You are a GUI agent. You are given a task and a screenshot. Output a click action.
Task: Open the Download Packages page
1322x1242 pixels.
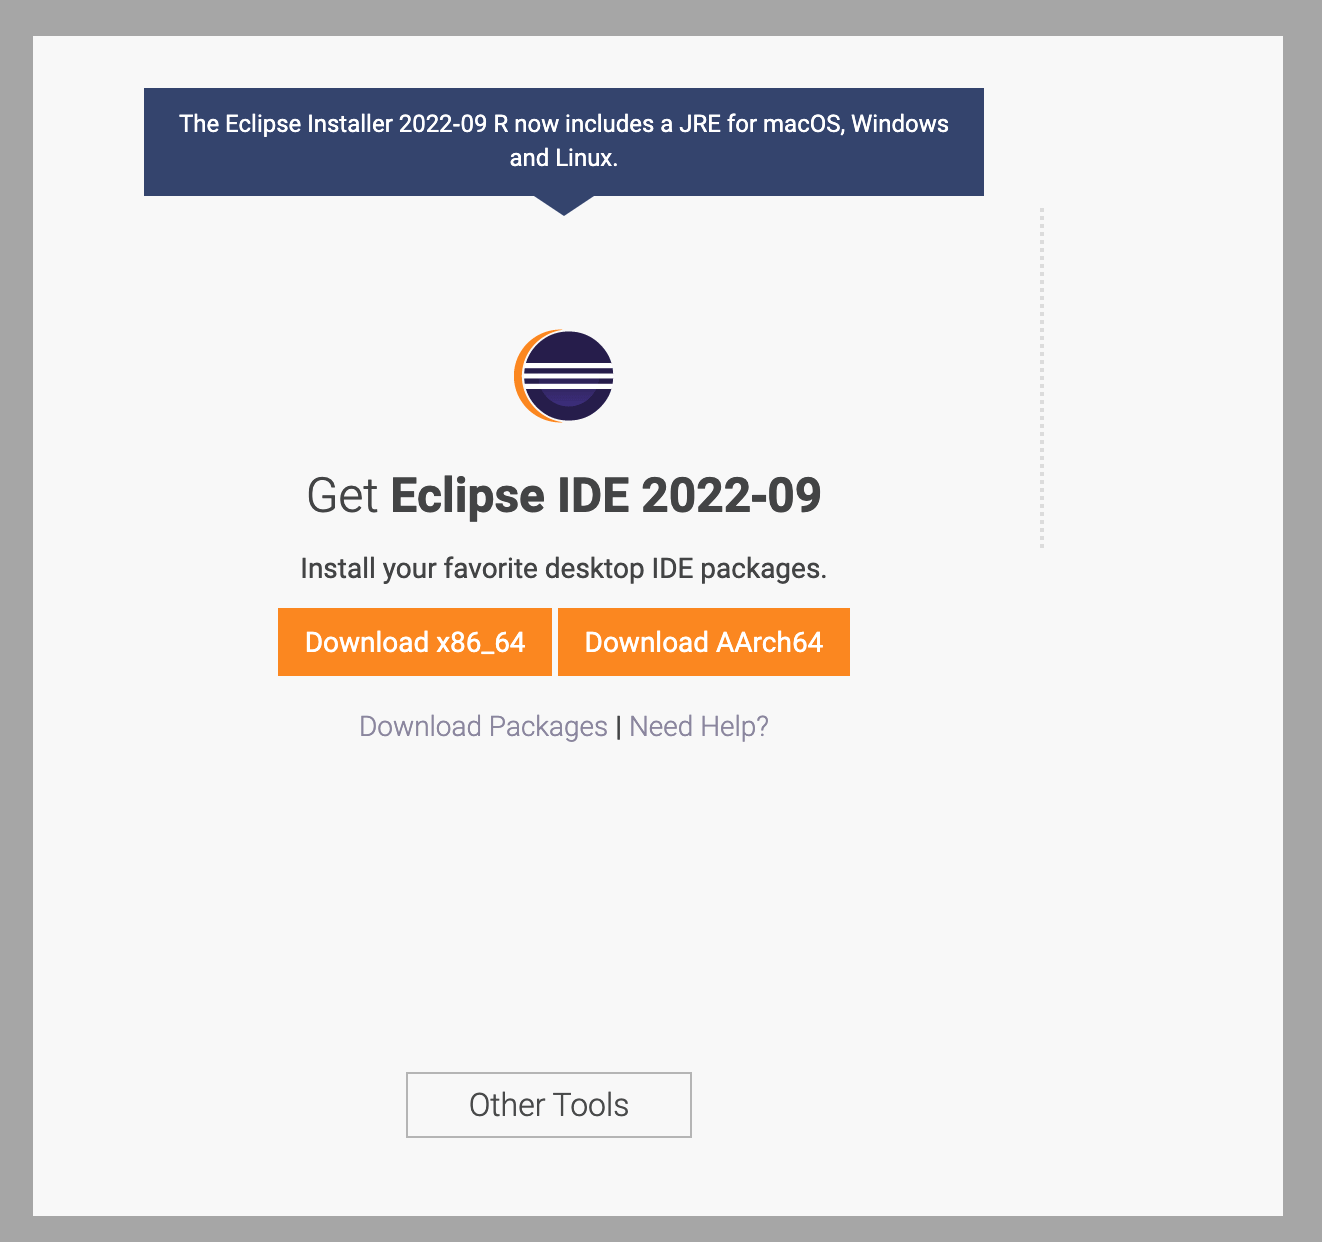point(481,726)
